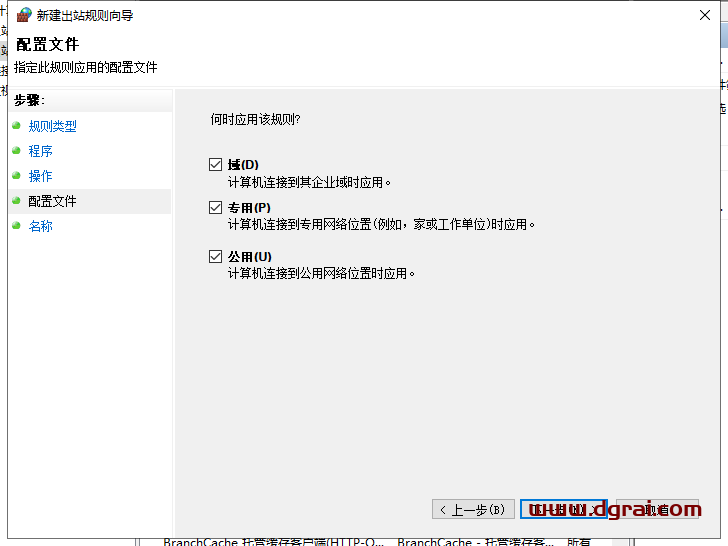Click the subtitle 指定此规则应用的配置文件
The height and width of the screenshot is (546, 728).
(86, 67)
